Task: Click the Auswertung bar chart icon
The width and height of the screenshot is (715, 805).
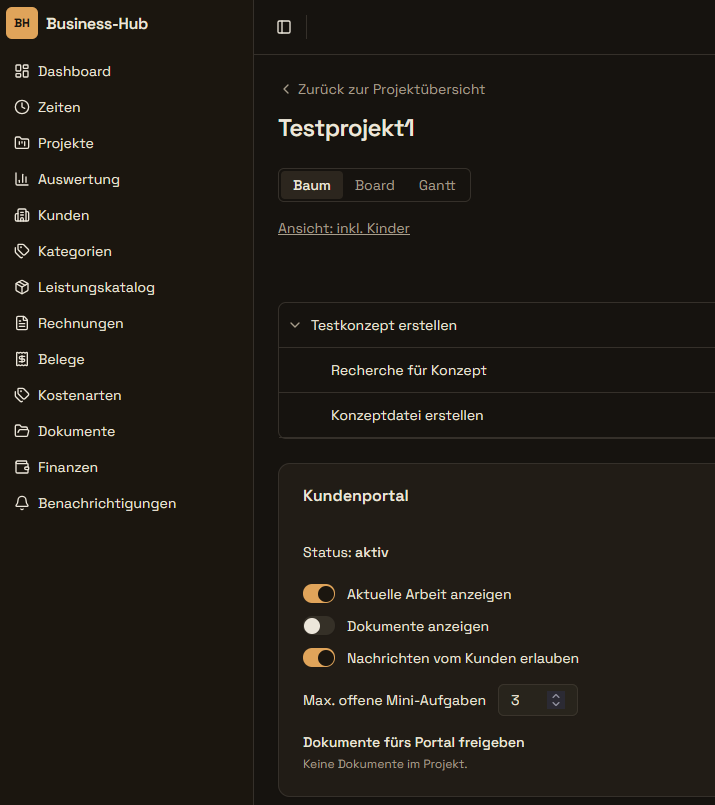Action: 22,179
